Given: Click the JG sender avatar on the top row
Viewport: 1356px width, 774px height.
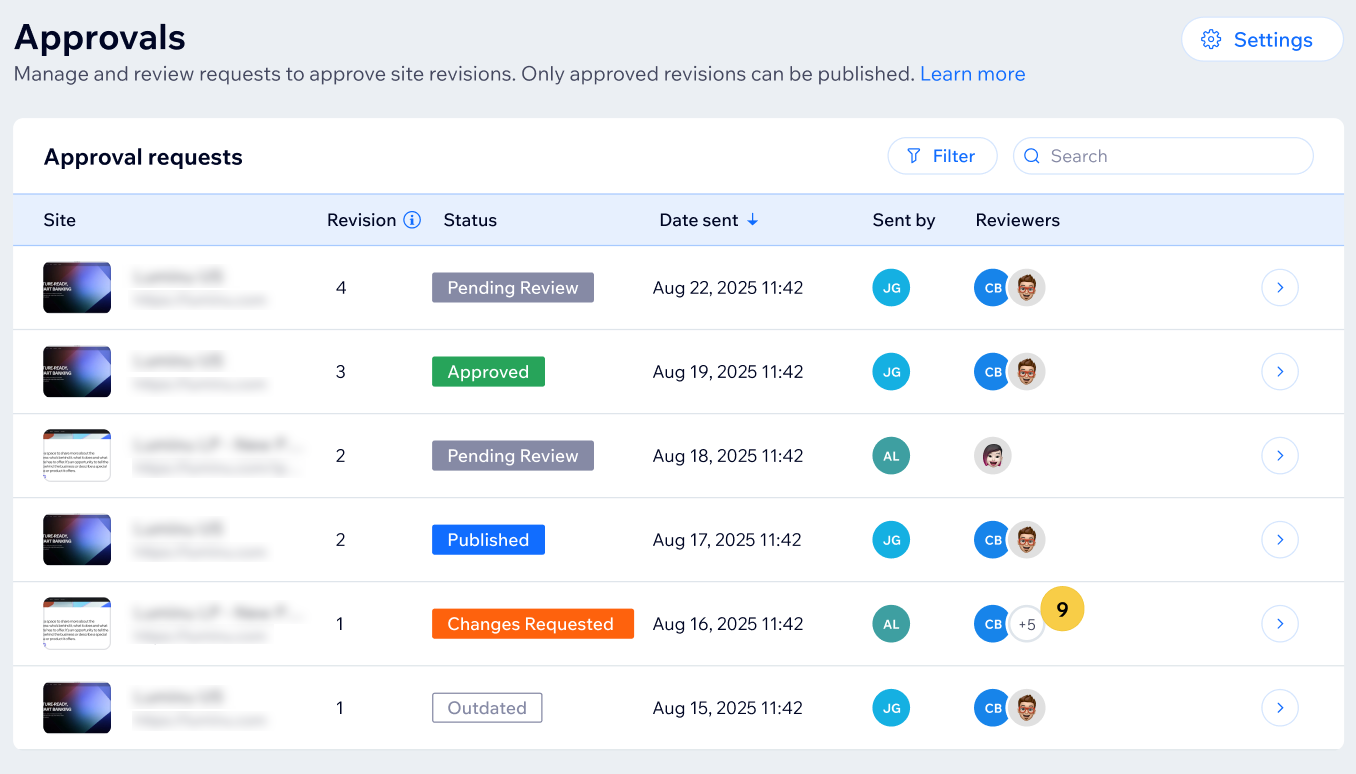Looking at the screenshot, I should (891, 287).
